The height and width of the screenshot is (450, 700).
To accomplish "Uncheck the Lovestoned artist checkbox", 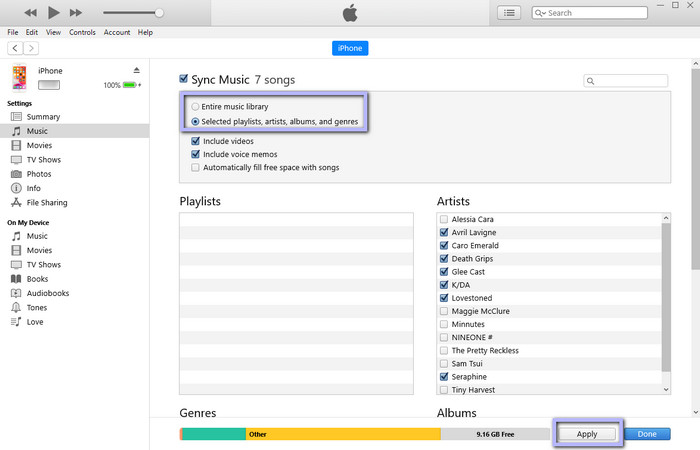I will click(x=444, y=298).
